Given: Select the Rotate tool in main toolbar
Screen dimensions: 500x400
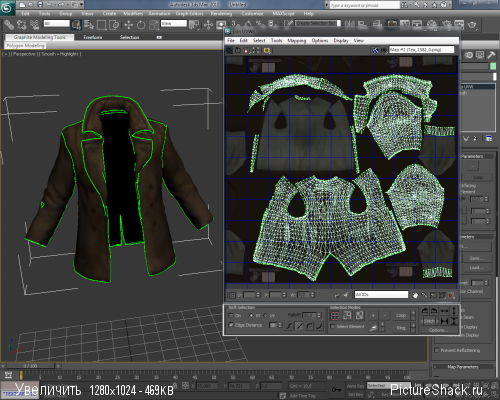Looking at the screenshot, I should pos(141,25).
